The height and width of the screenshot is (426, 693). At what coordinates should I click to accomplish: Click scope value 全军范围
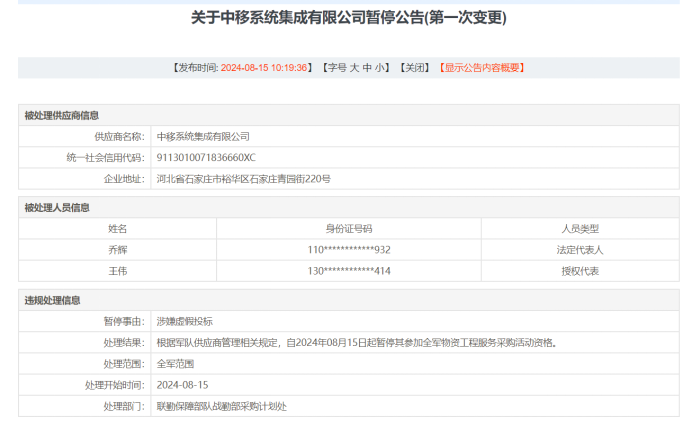click(175, 364)
